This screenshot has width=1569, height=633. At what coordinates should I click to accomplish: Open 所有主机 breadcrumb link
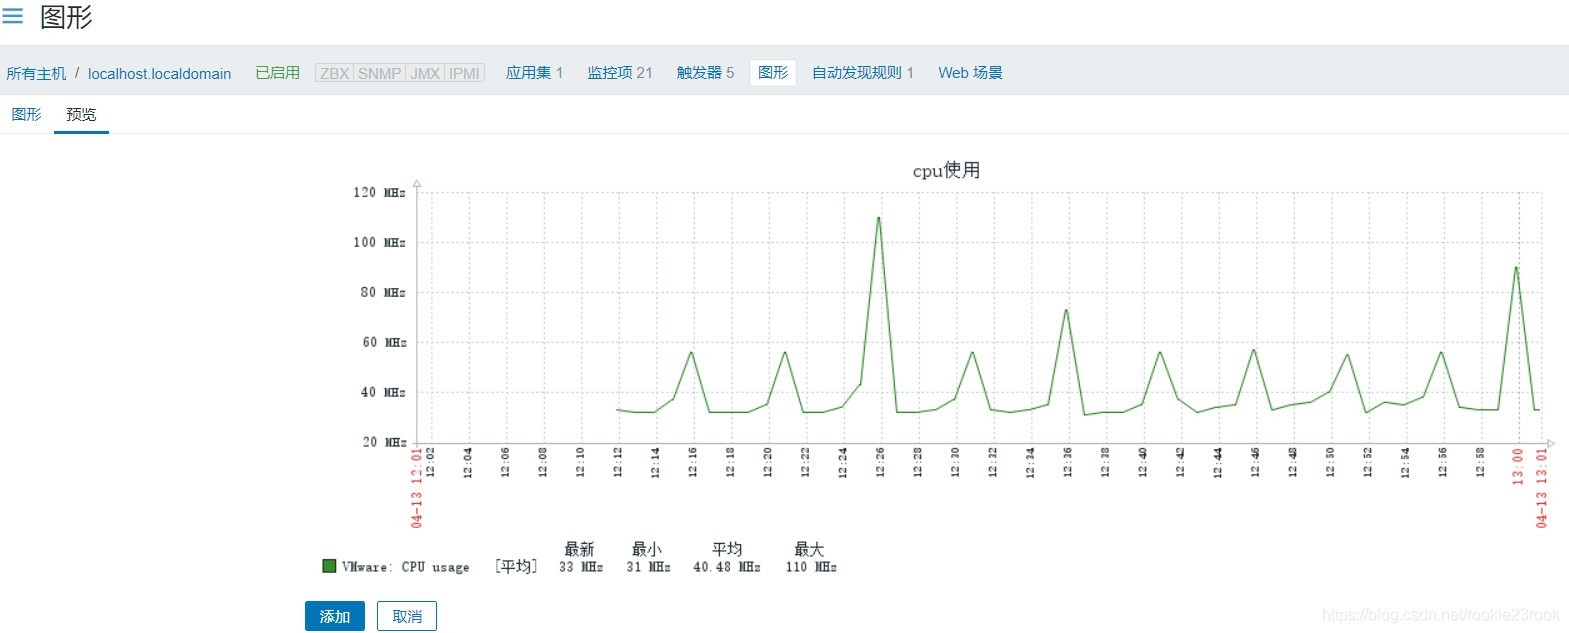(36, 73)
